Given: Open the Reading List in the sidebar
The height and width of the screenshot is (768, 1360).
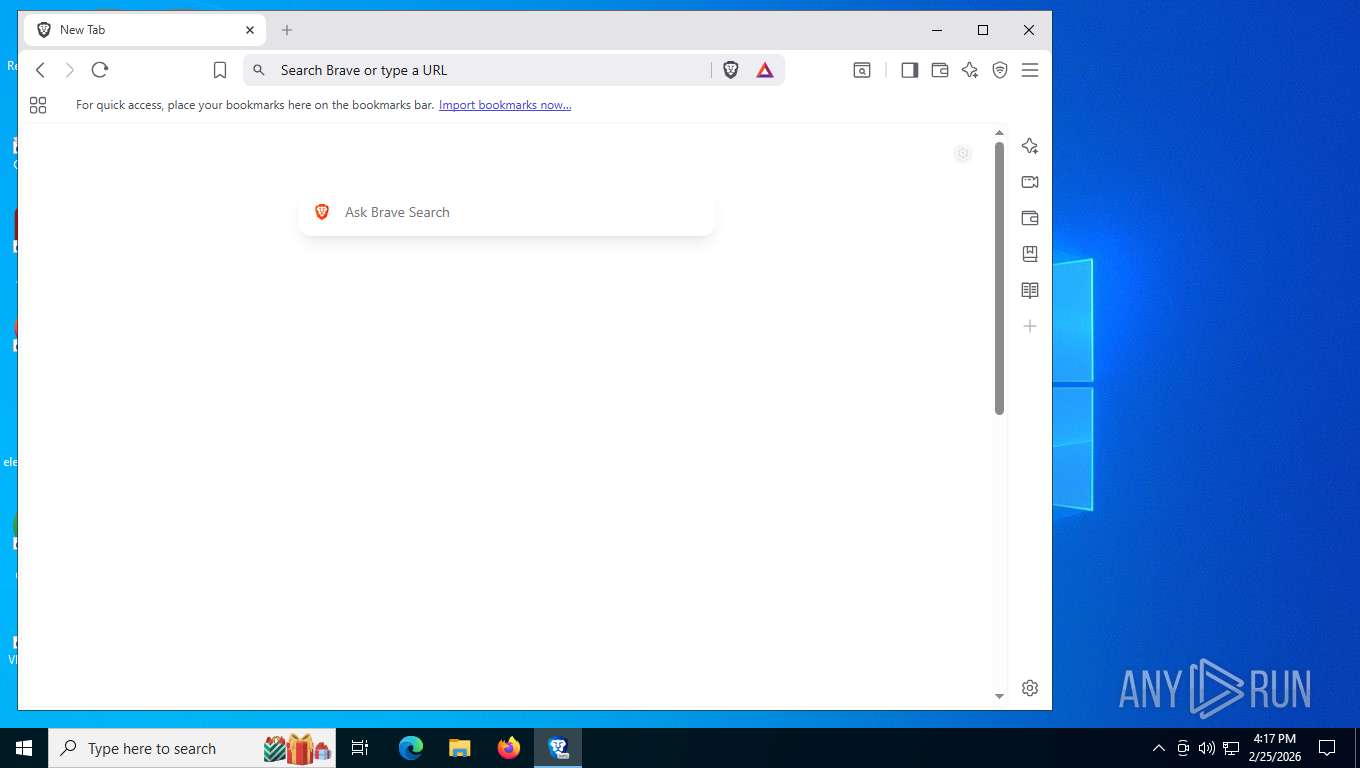Looking at the screenshot, I should click(x=1030, y=290).
